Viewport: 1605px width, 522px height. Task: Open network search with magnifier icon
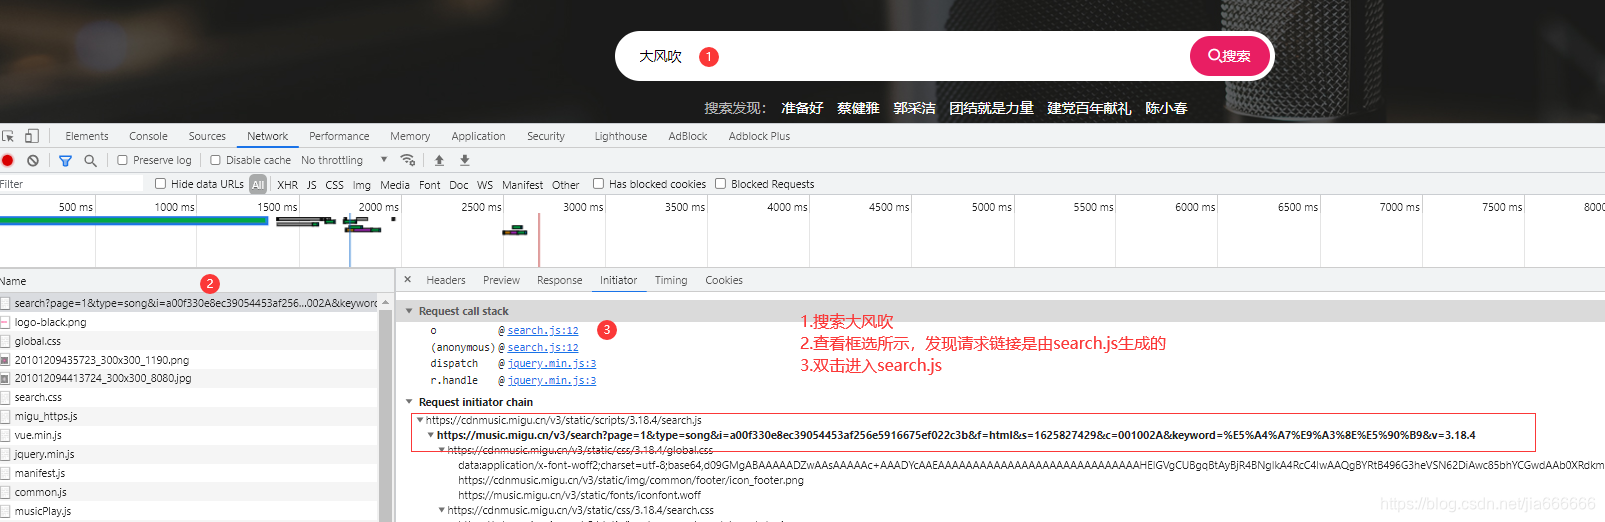90,160
